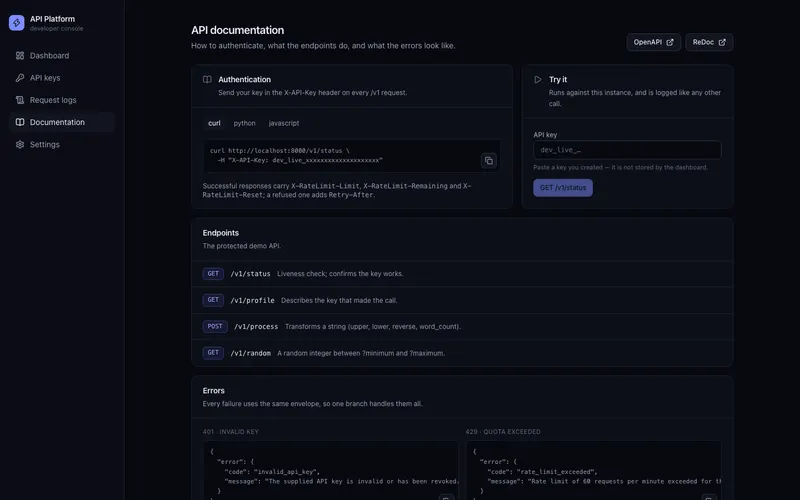Image resolution: width=800 pixels, height=500 pixels.
Task: Click the curl command code block
Action: [352, 156]
